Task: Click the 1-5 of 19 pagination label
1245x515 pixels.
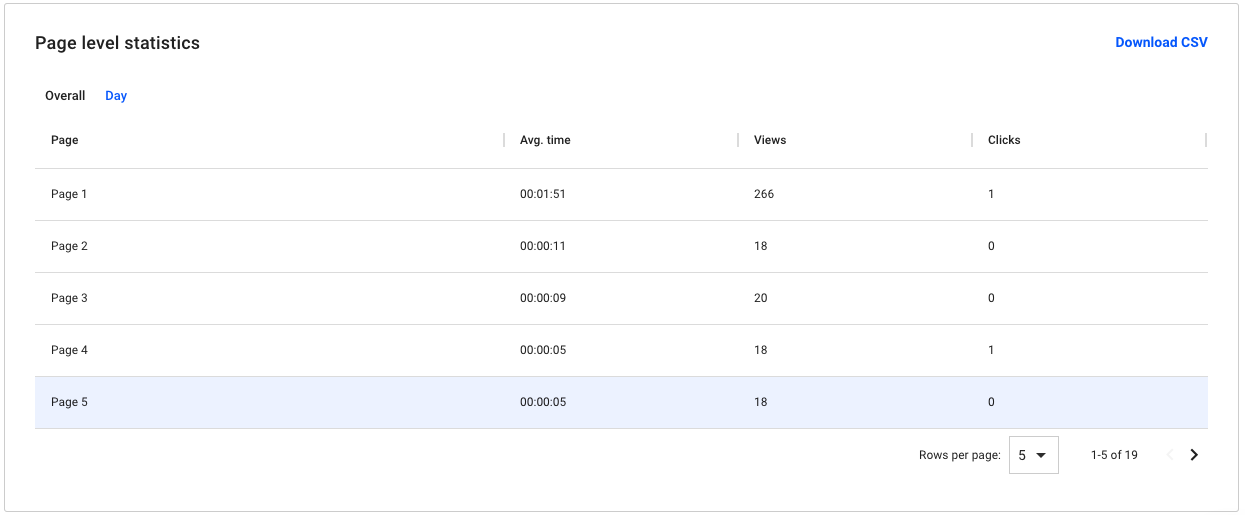Action: (x=1114, y=455)
